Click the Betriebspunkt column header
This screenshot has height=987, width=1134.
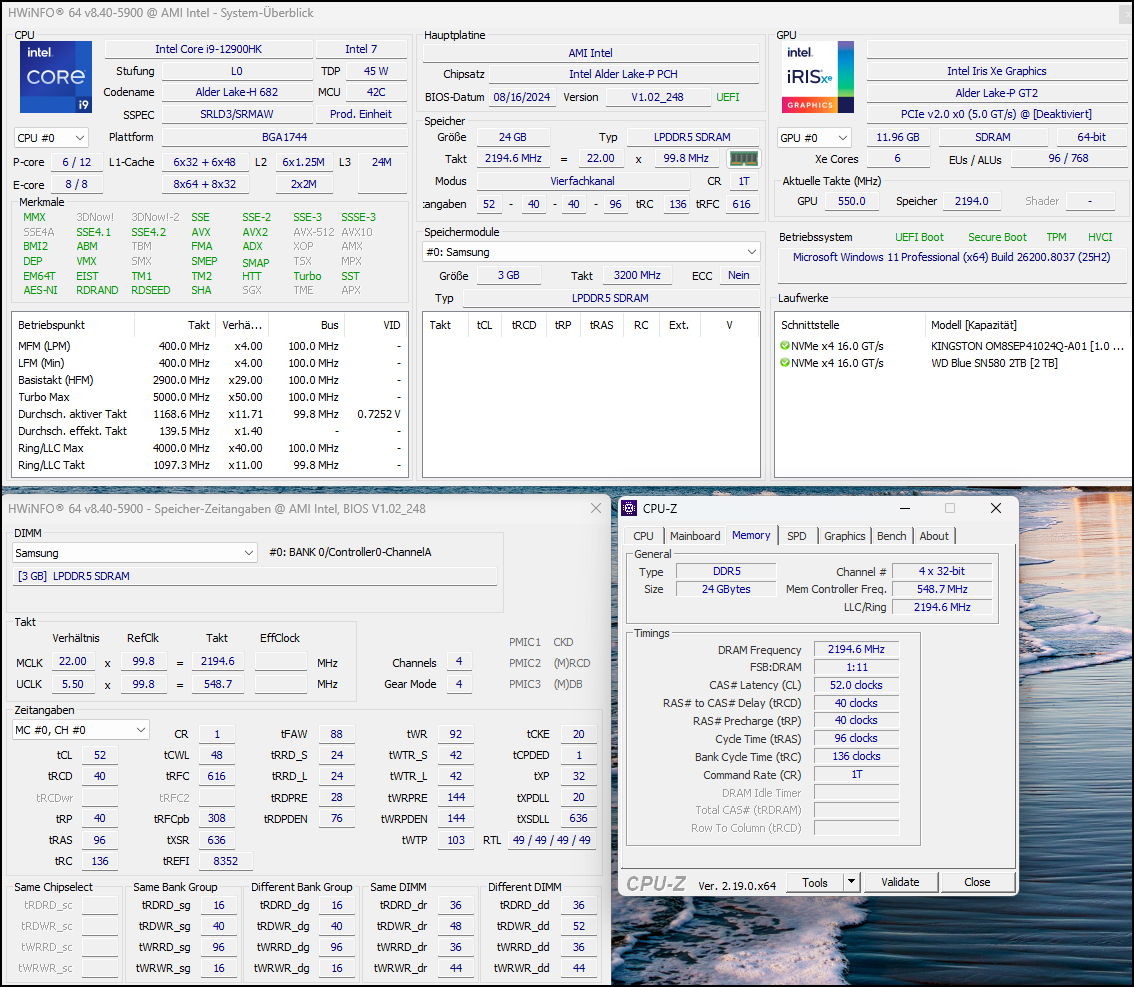tap(73, 325)
